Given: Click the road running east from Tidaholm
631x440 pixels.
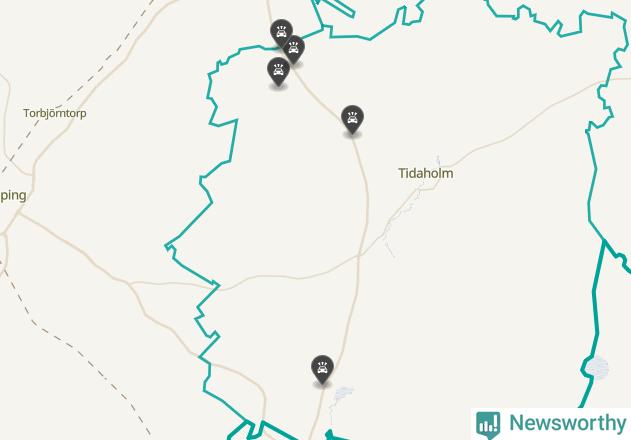Looking at the screenshot, I should [x=523, y=121].
